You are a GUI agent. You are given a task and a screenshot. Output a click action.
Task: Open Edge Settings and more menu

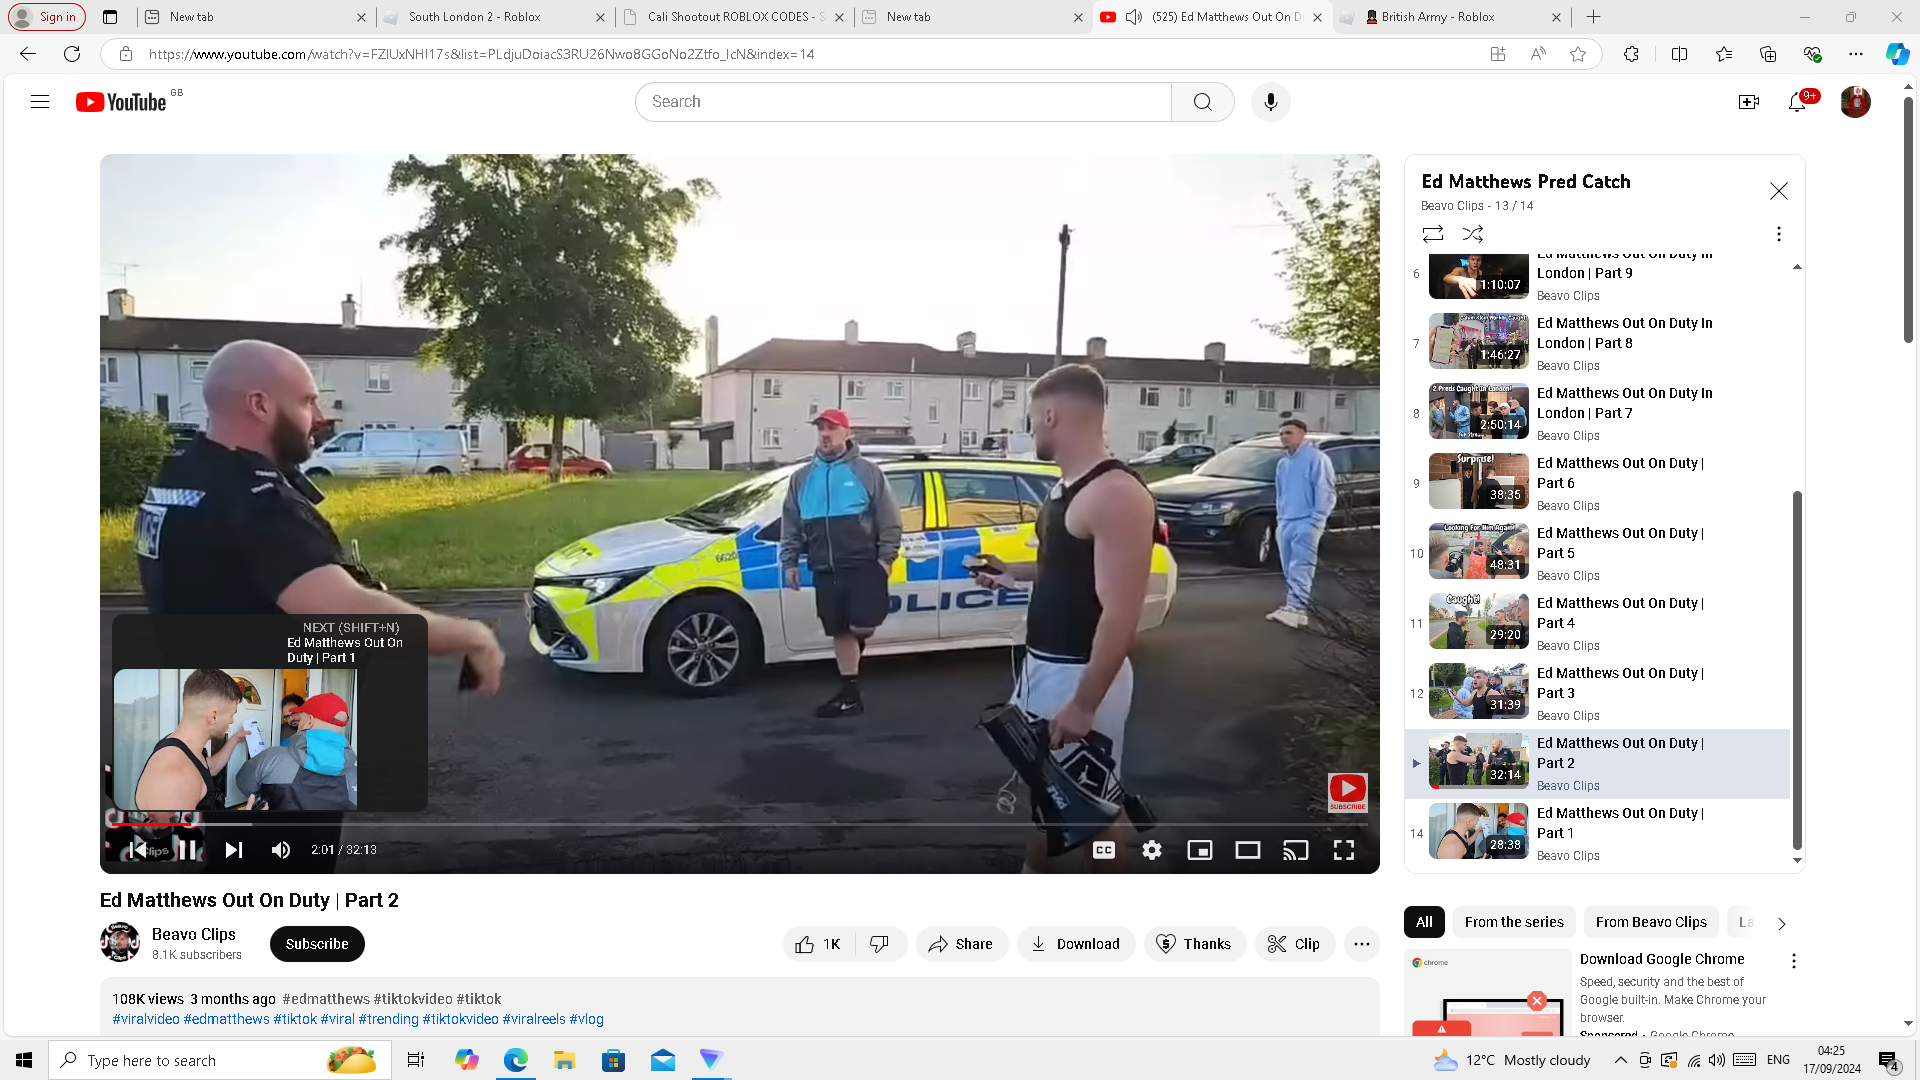[x=1856, y=54]
